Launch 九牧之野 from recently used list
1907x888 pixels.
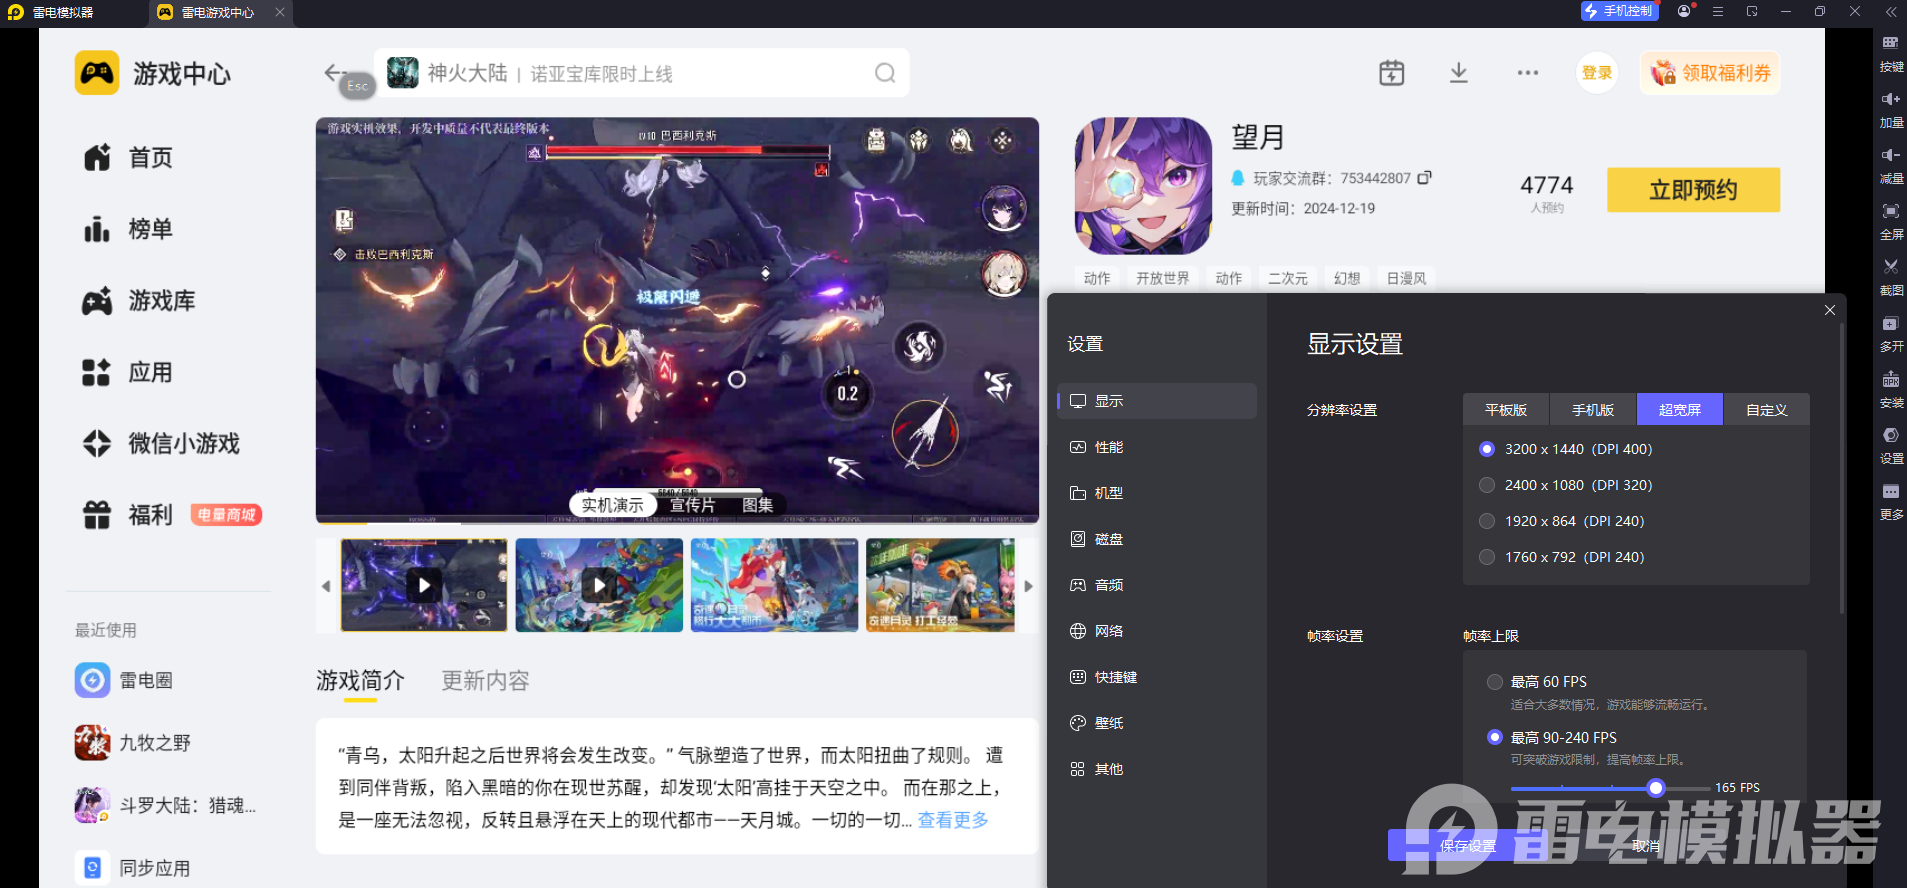[133, 743]
